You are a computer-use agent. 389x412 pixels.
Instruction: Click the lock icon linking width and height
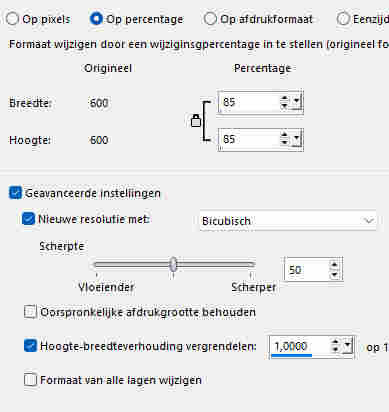(x=196, y=121)
